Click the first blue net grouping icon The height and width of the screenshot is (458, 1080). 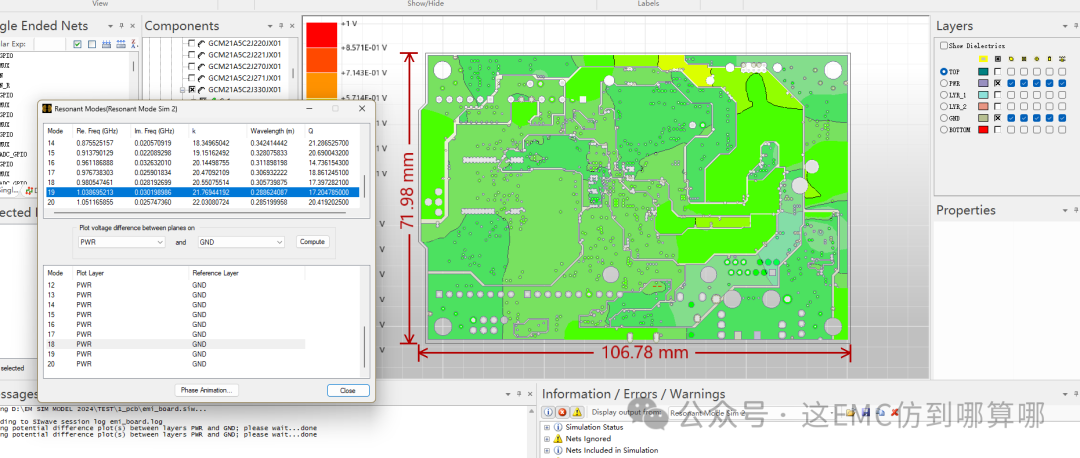(x=107, y=44)
